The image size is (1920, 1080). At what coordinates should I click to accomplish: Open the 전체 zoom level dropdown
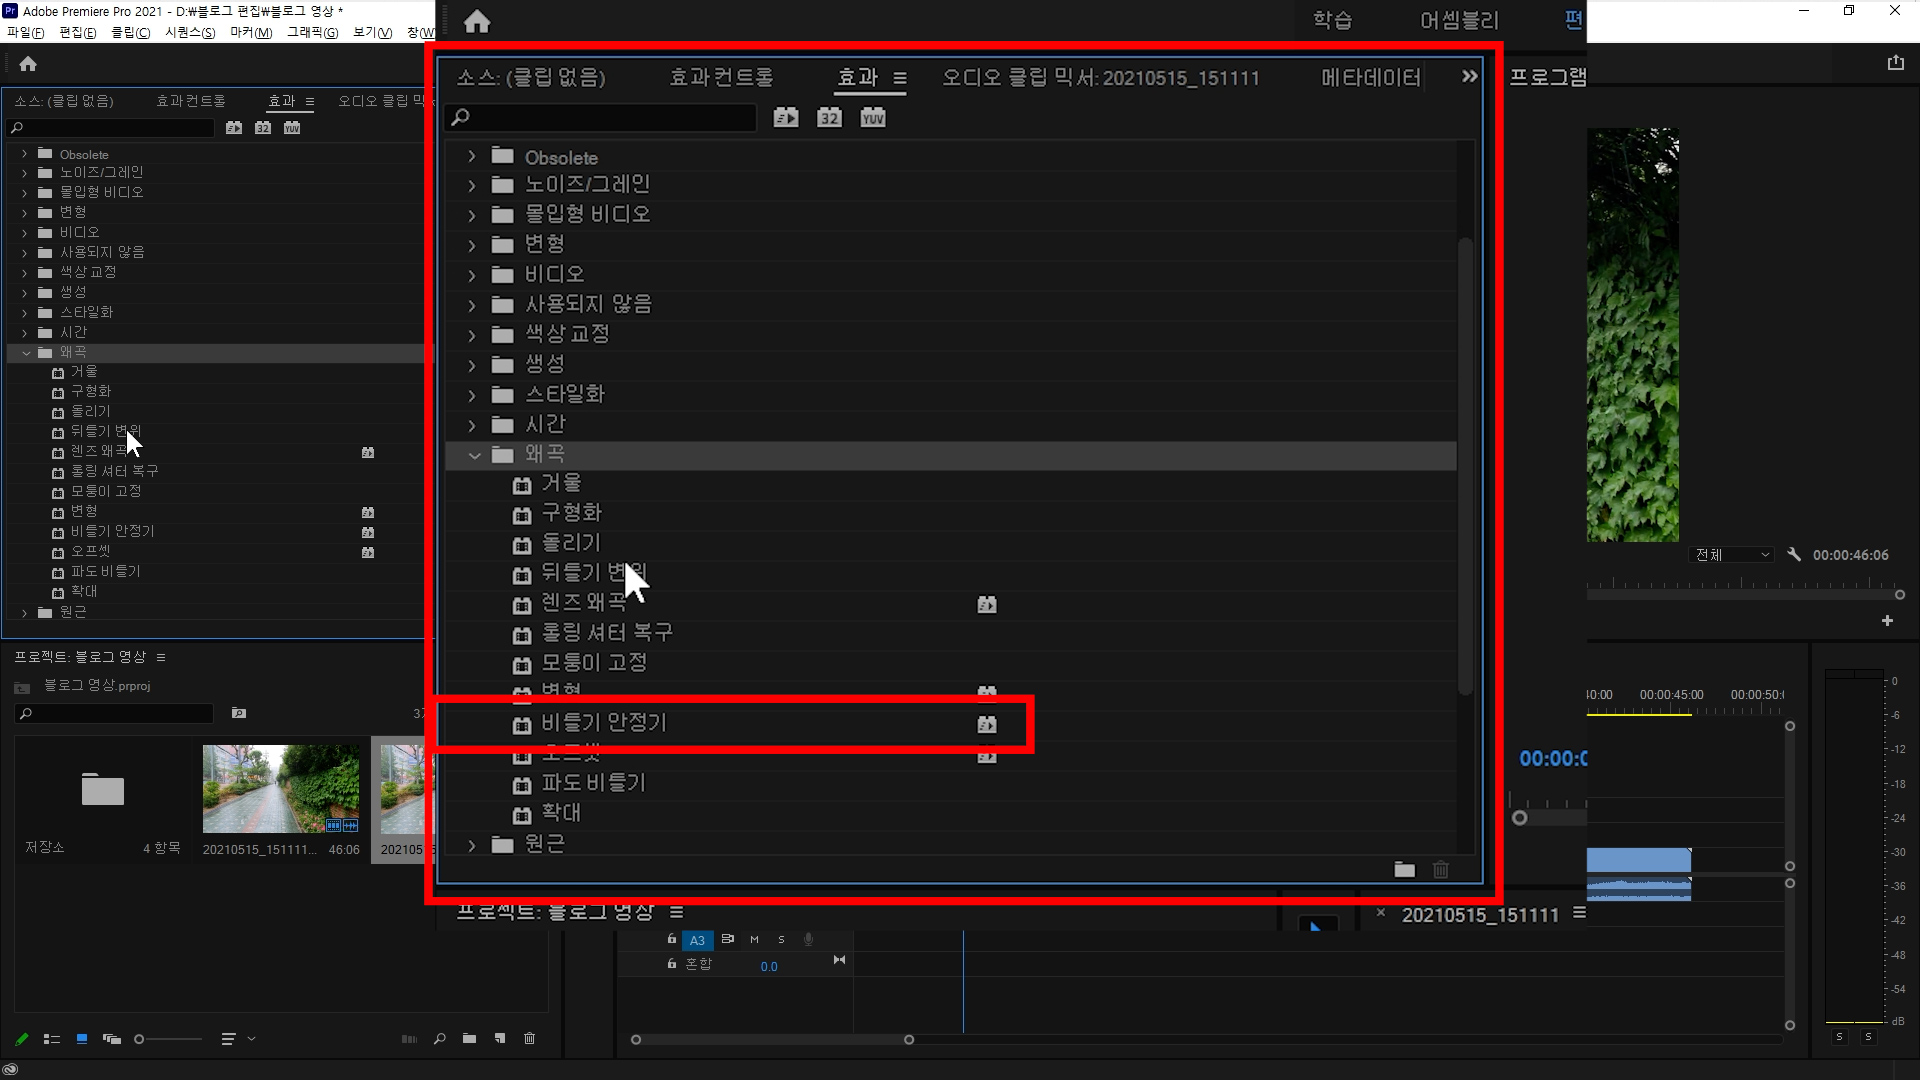pos(1732,555)
